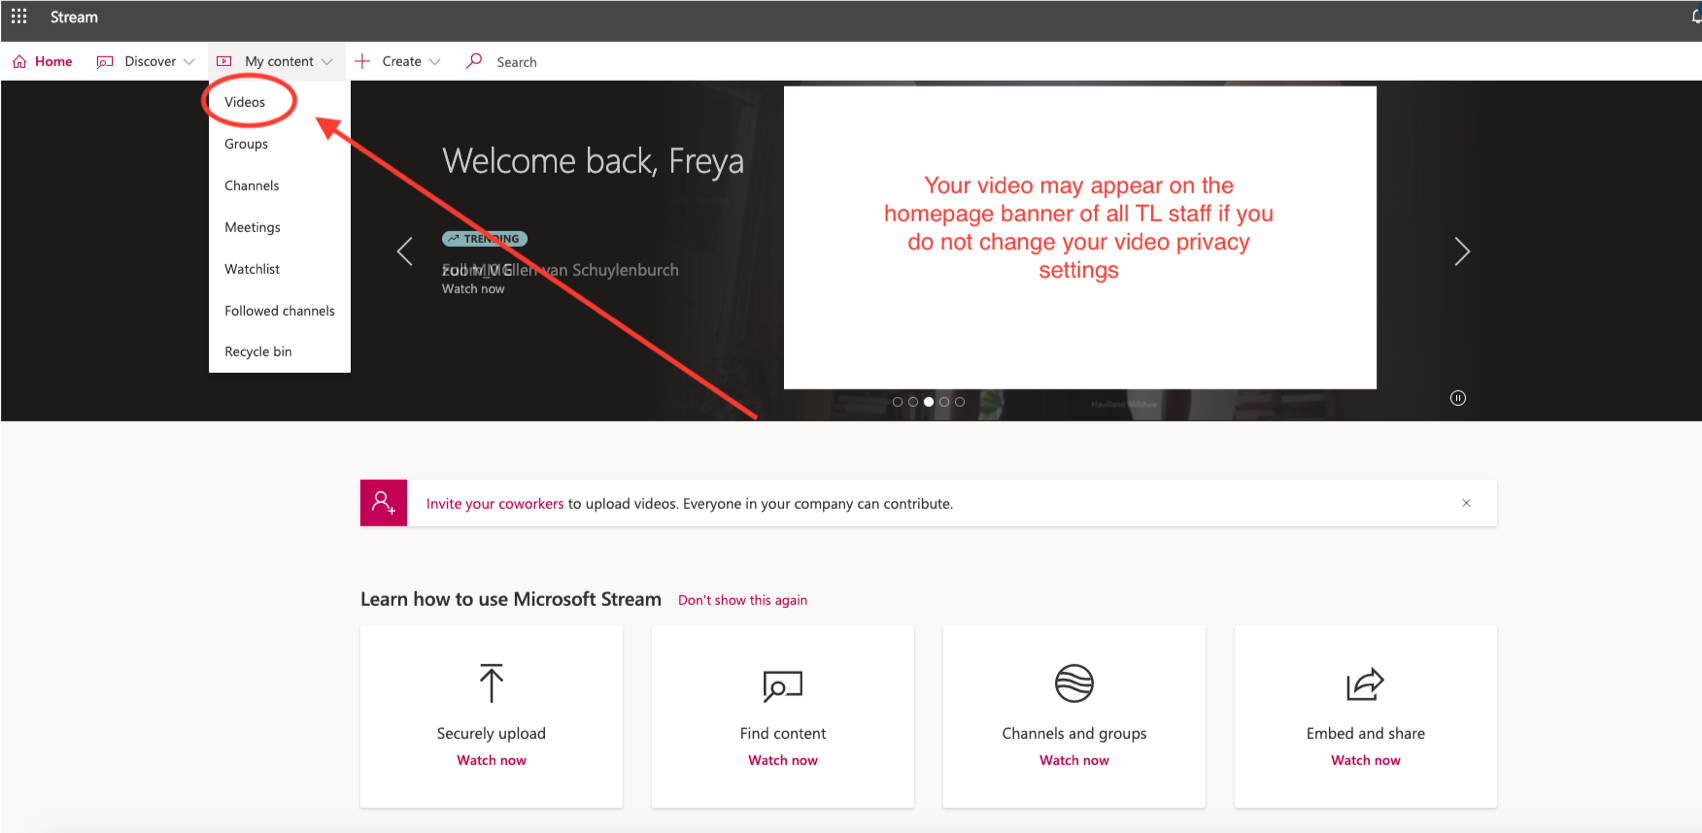
Task: Click the Securely upload arrow icon
Action: pyautogui.click(x=491, y=683)
